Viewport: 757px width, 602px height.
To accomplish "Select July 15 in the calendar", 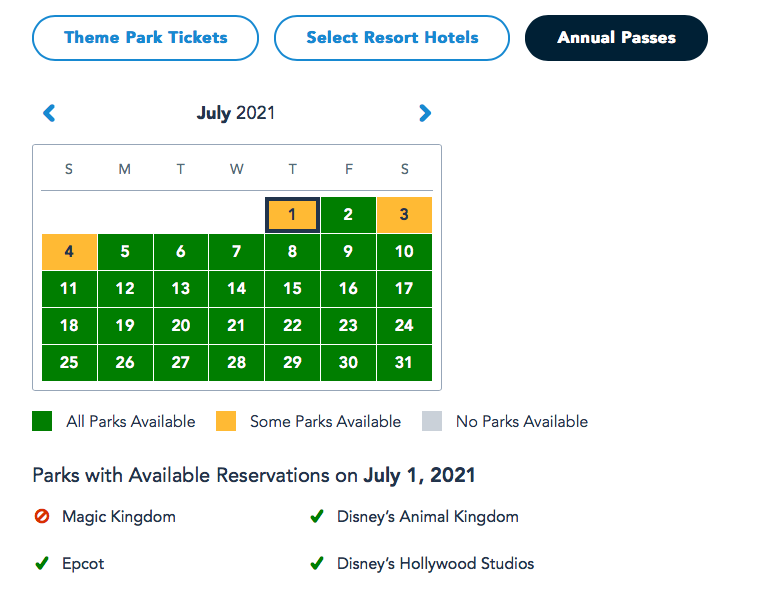I will [292, 289].
